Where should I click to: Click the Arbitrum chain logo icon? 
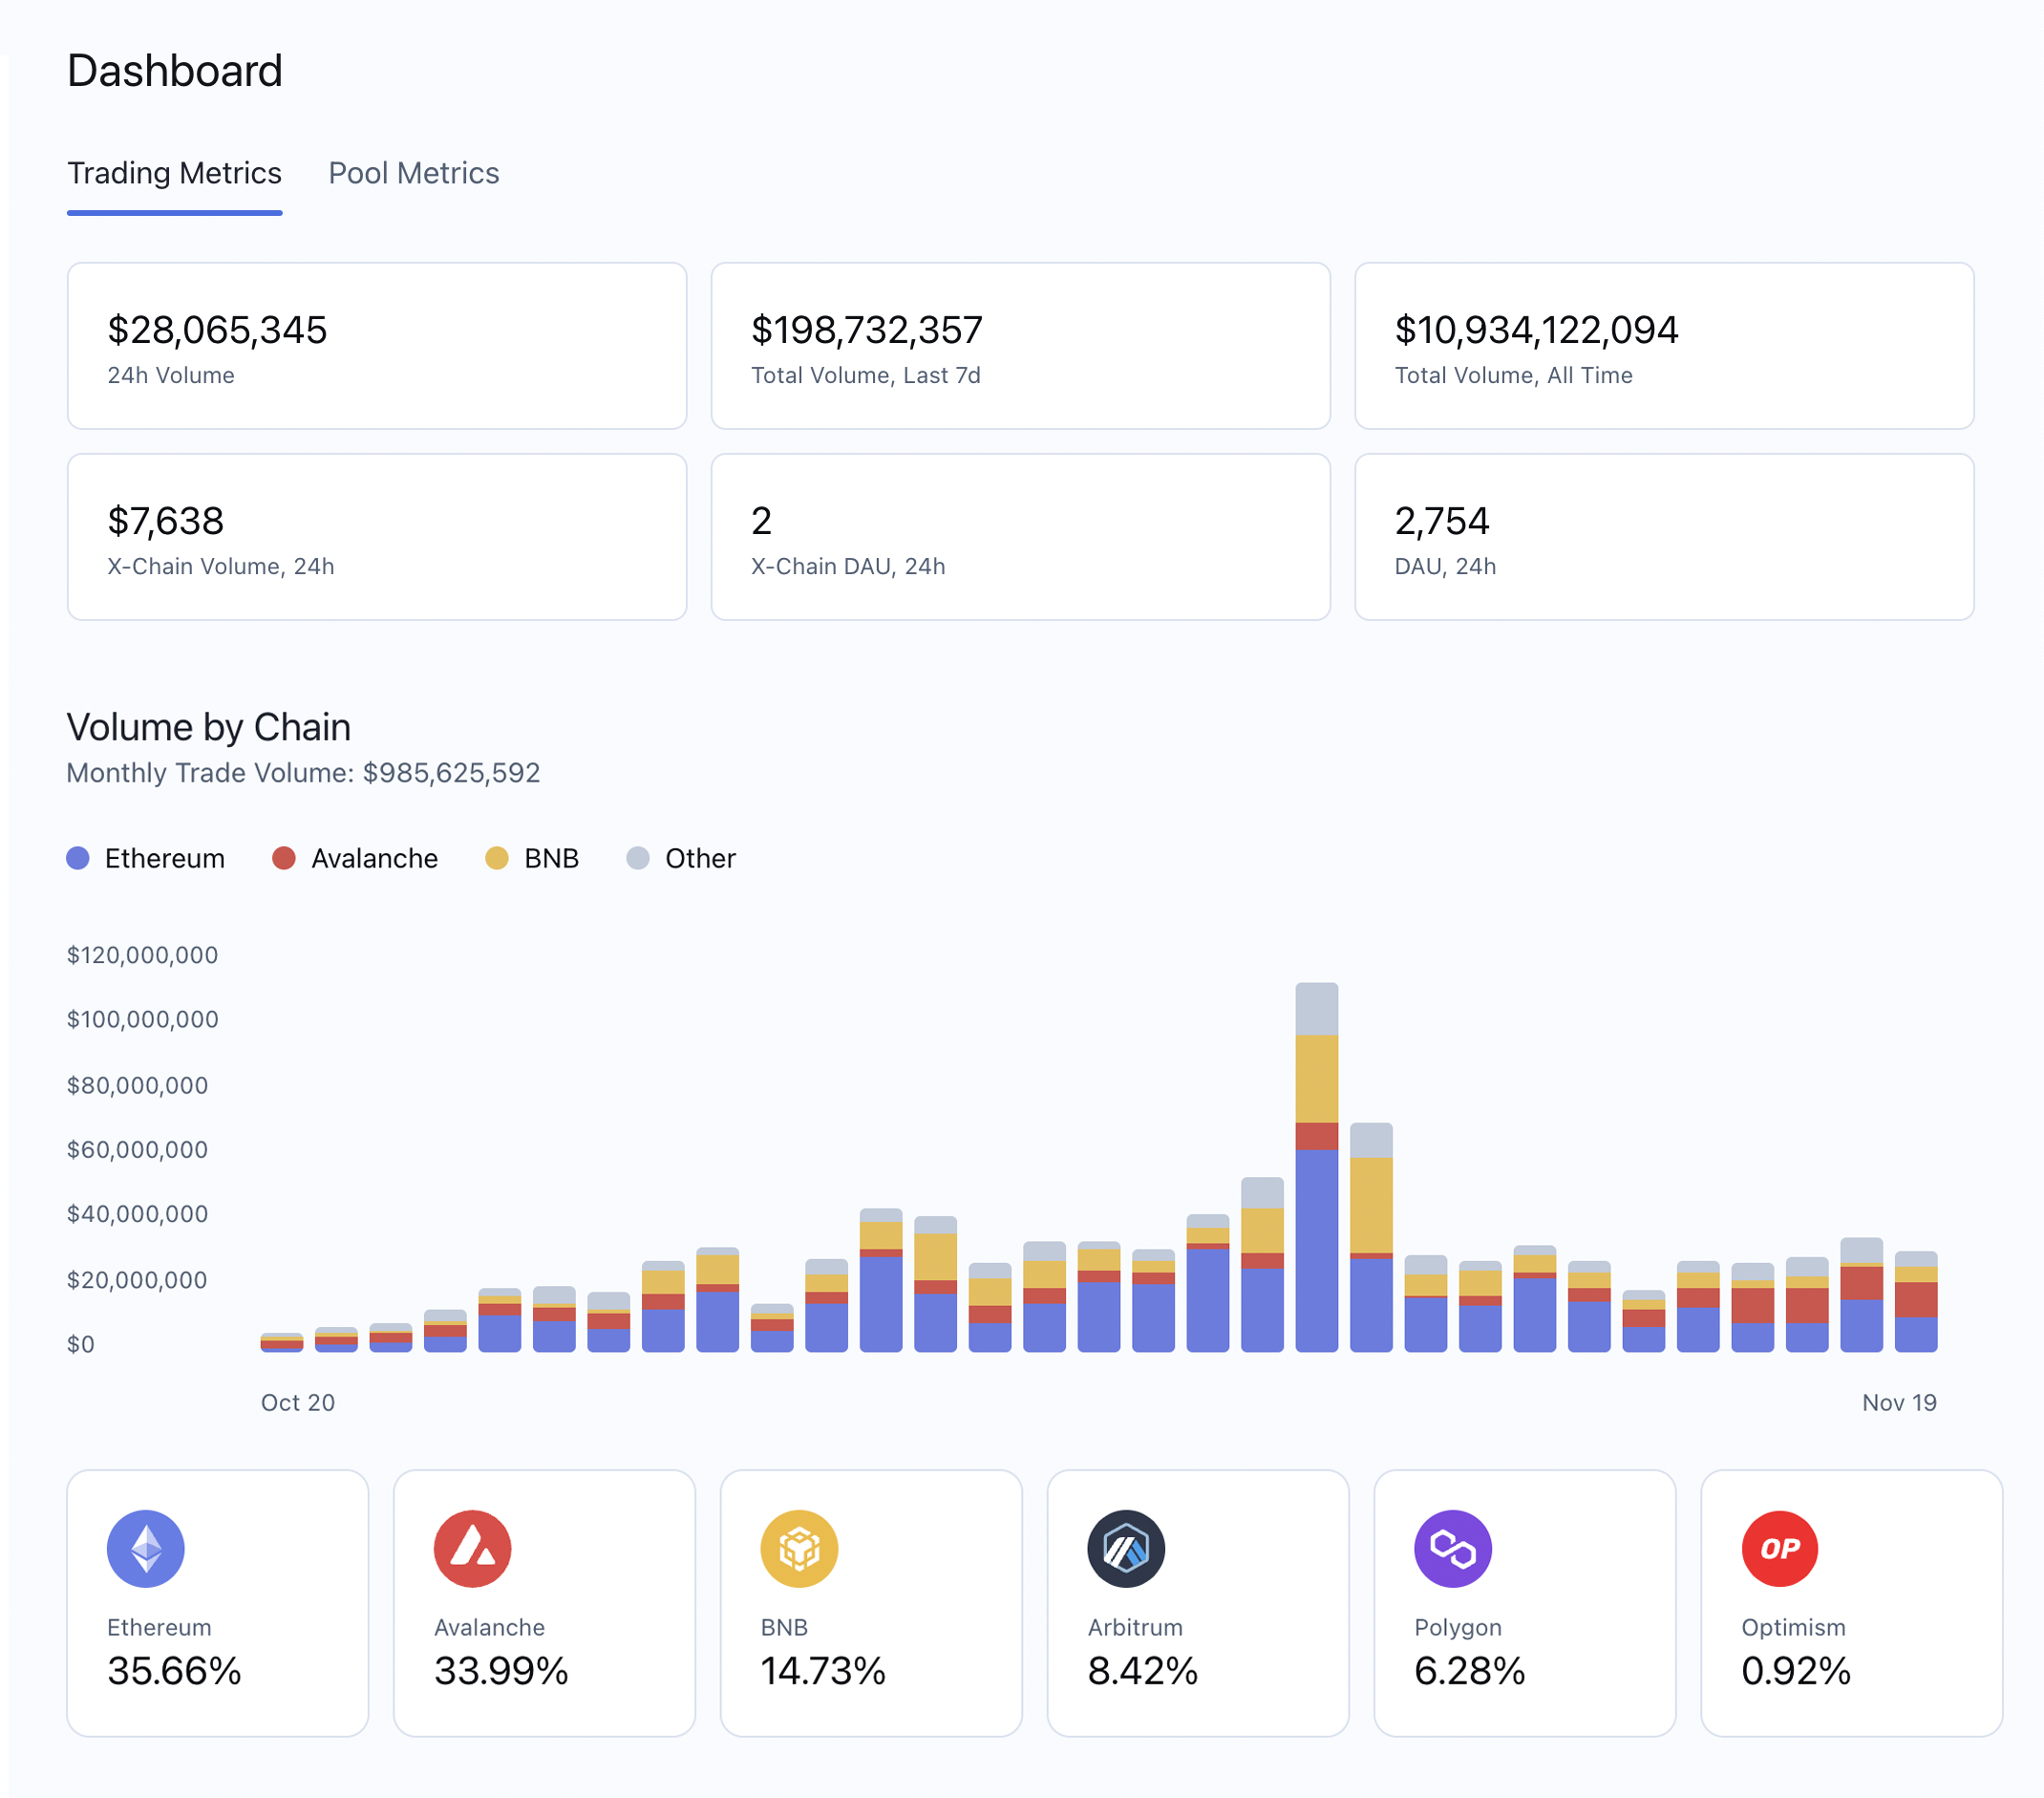(1126, 1548)
